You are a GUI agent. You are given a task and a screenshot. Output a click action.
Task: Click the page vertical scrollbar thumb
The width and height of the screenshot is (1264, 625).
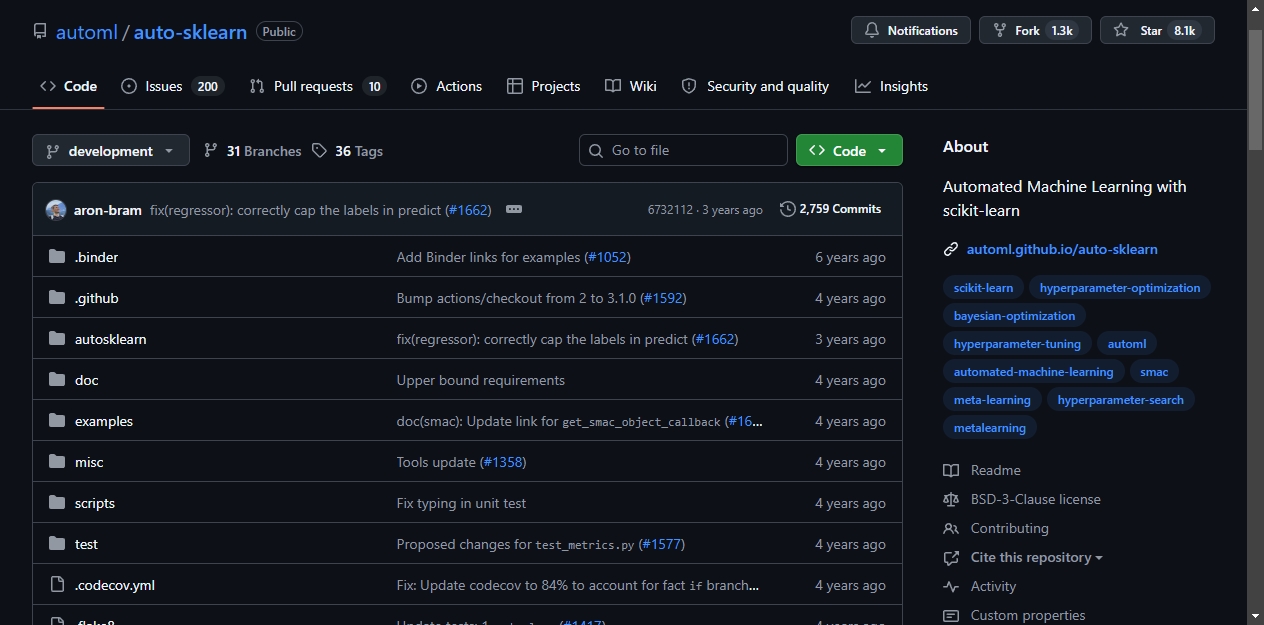tap(1255, 90)
